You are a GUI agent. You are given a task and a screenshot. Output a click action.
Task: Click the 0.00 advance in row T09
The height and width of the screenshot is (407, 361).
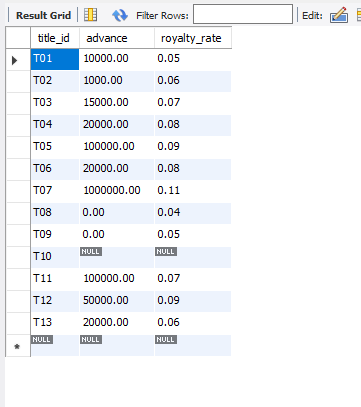tap(117, 235)
